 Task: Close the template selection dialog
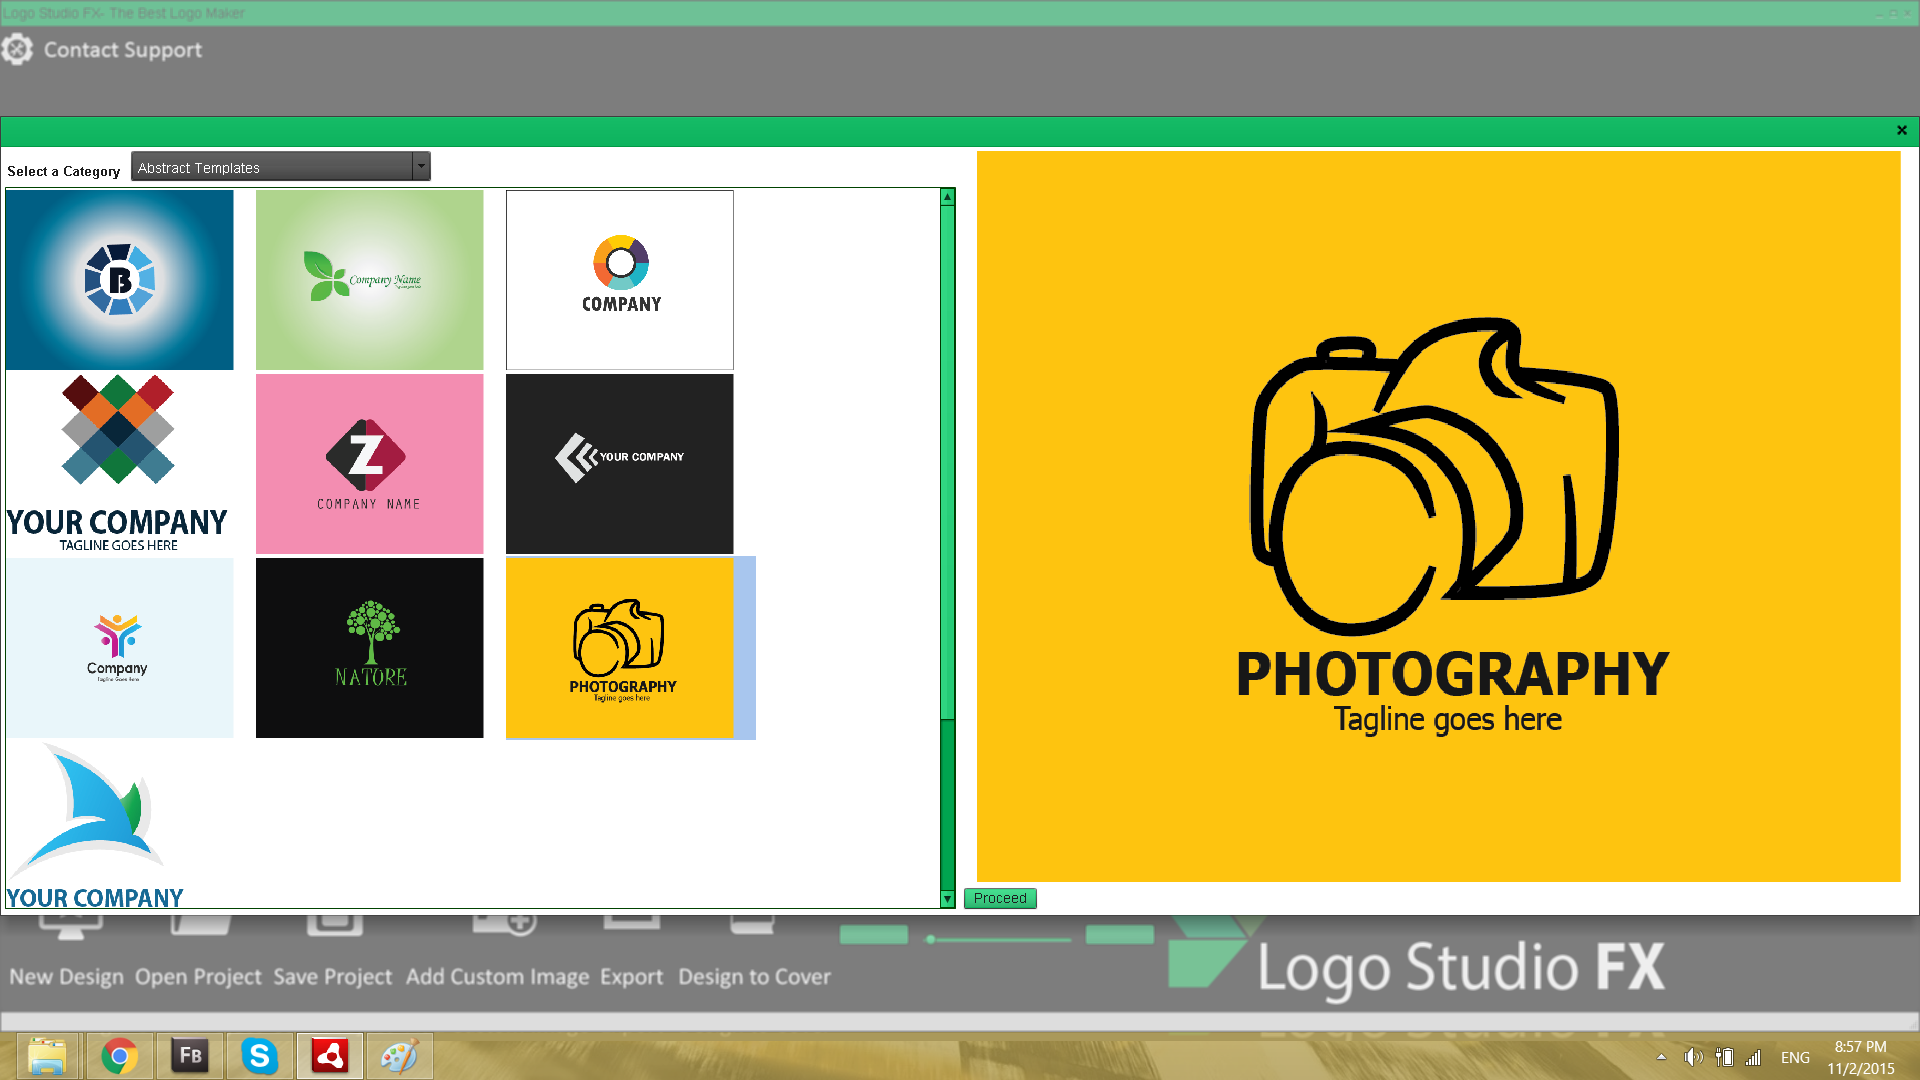click(1902, 130)
